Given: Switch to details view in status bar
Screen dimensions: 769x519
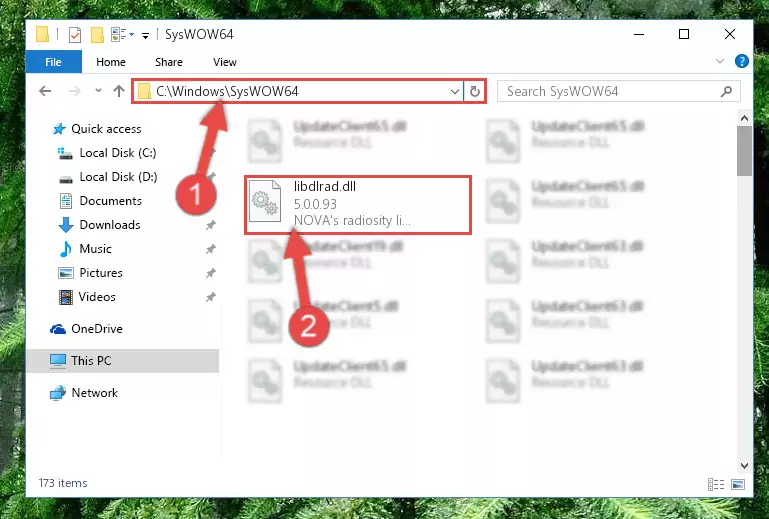Looking at the screenshot, I should tap(716, 484).
